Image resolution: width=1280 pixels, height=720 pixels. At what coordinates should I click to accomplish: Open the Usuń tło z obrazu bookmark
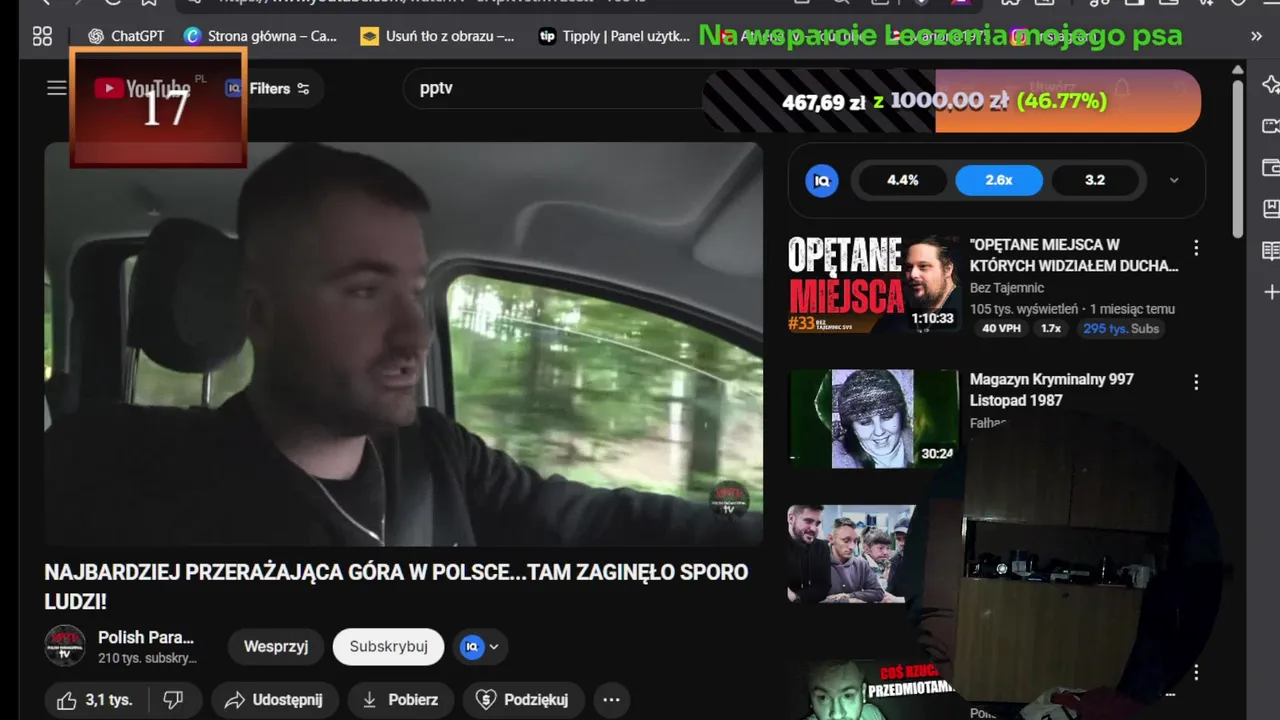point(438,36)
